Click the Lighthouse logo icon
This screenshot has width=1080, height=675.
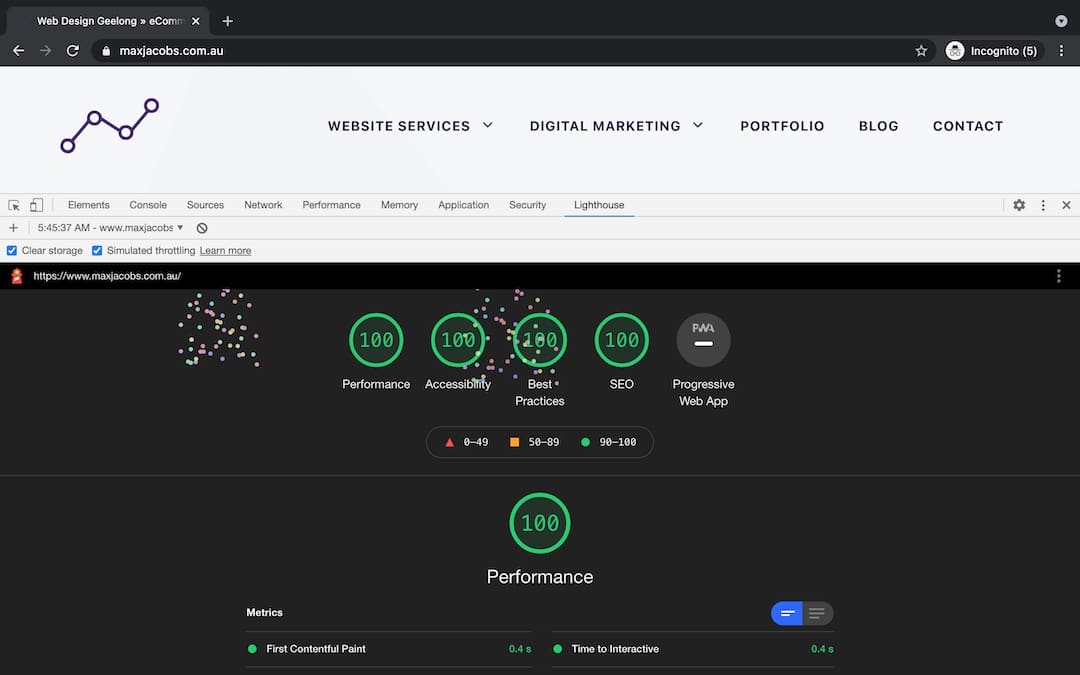[x=17, y=276]
